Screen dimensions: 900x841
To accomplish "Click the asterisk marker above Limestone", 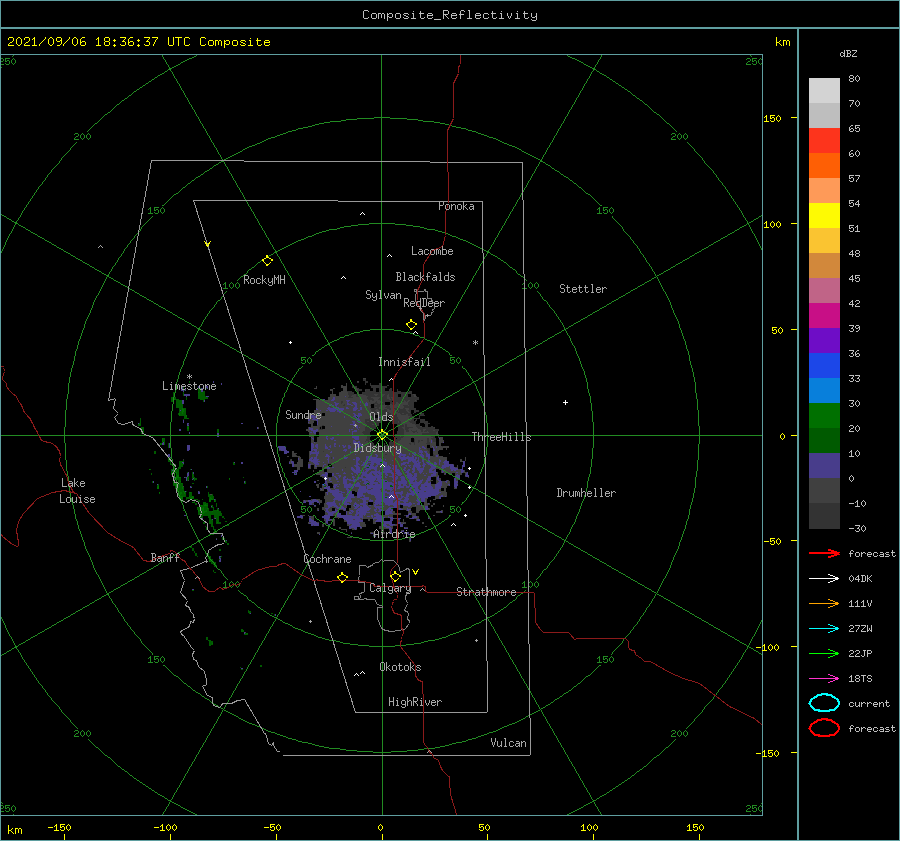I will click(x=189, y=377).
